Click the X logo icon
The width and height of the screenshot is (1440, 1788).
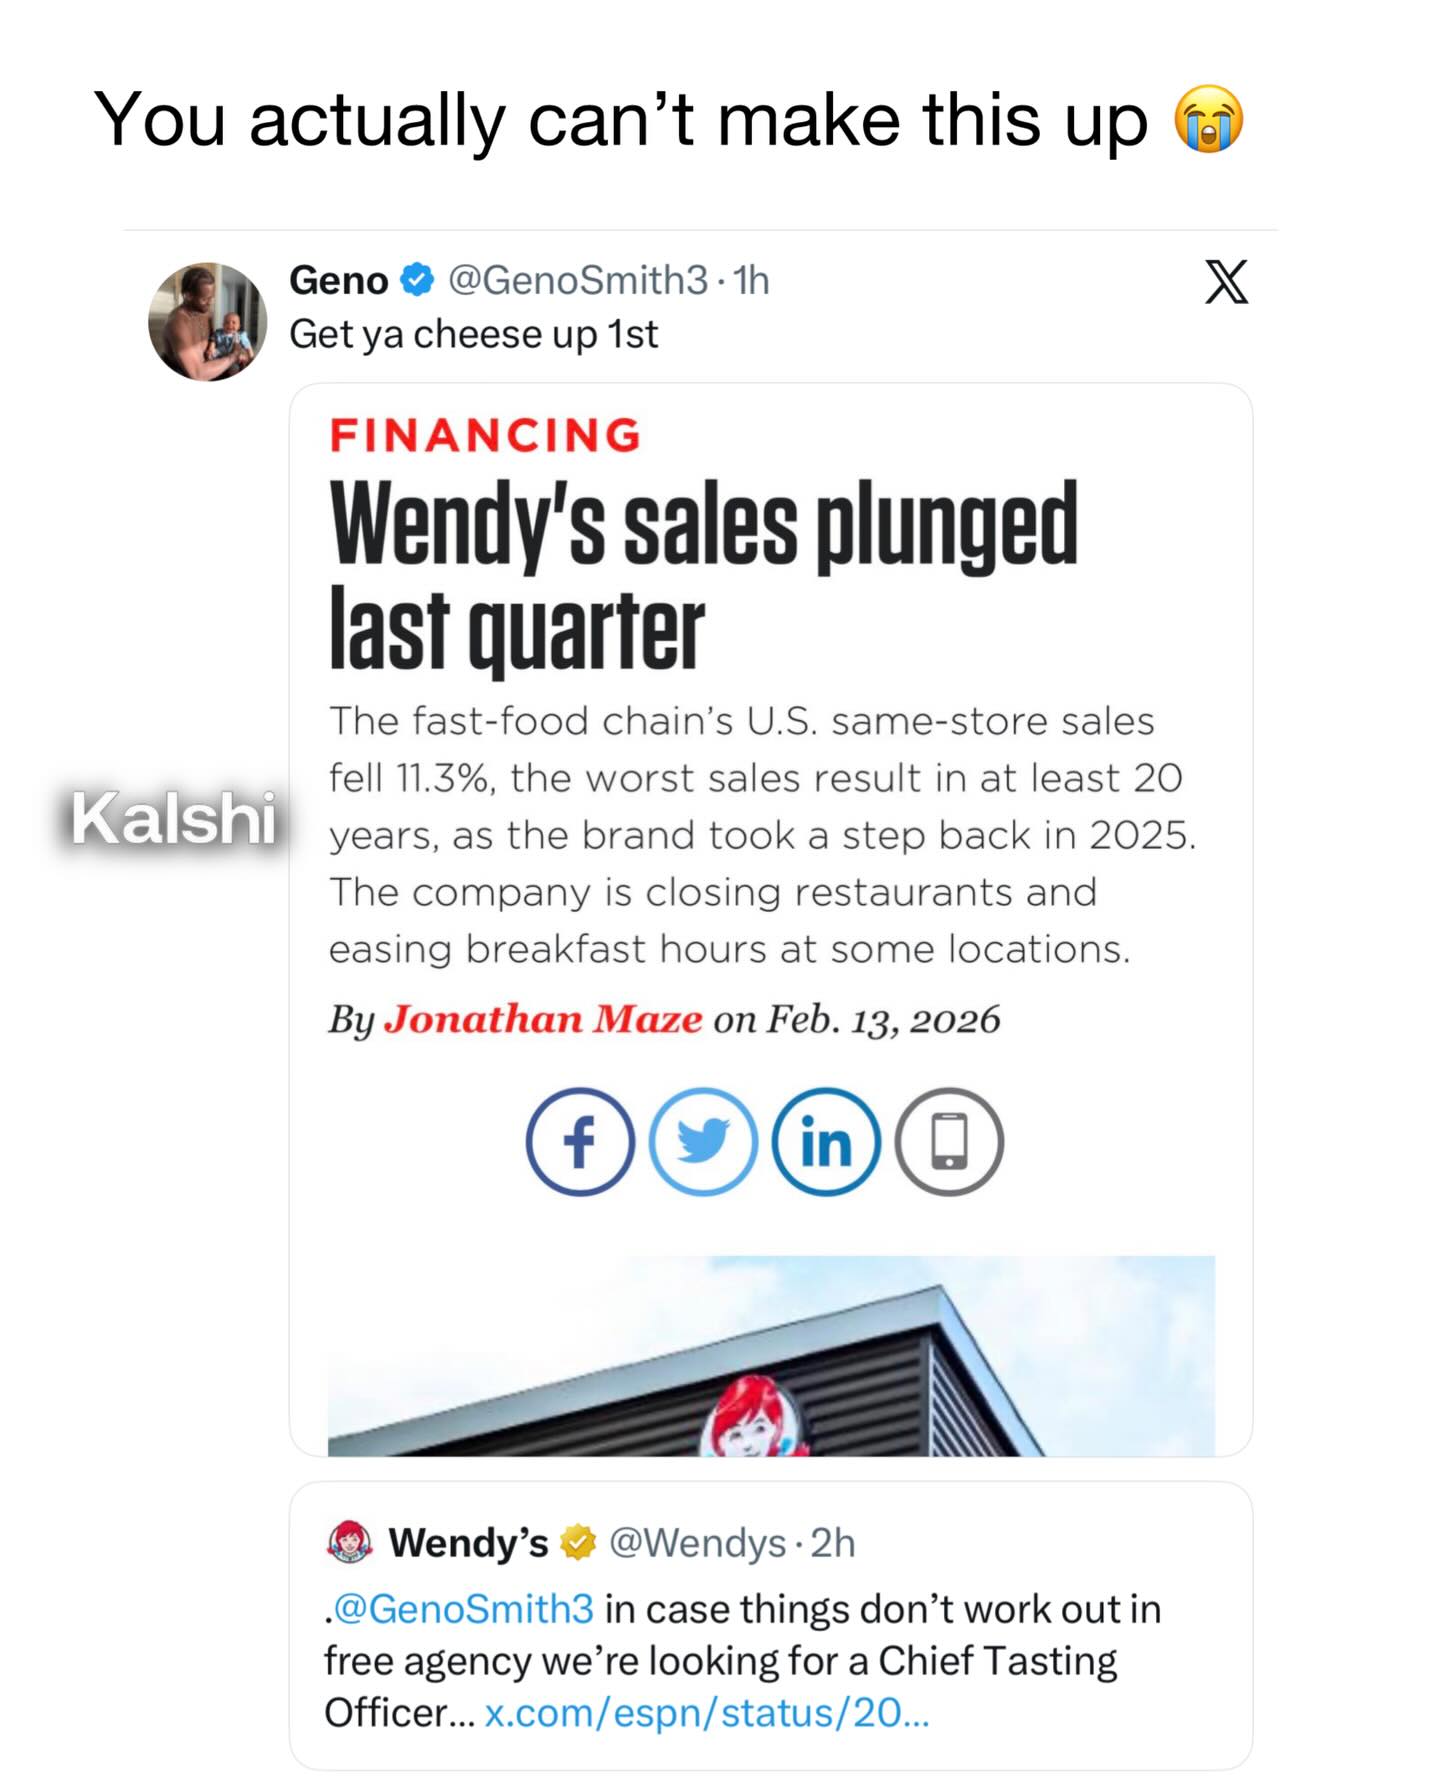pyautogui.click(x=1226, y=281)
